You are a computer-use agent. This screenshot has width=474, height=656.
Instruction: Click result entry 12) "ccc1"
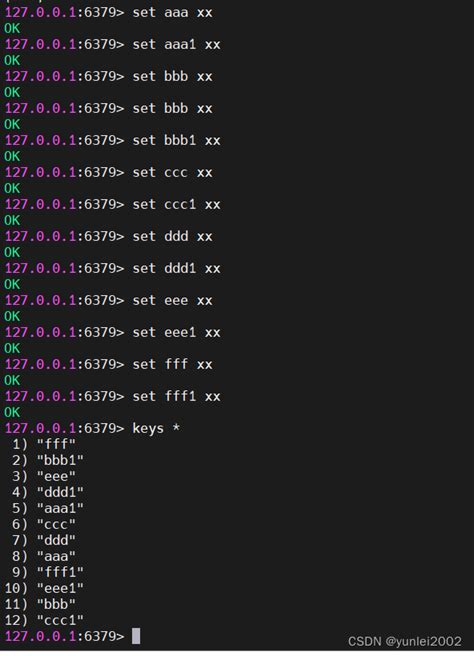pos(44,620)
